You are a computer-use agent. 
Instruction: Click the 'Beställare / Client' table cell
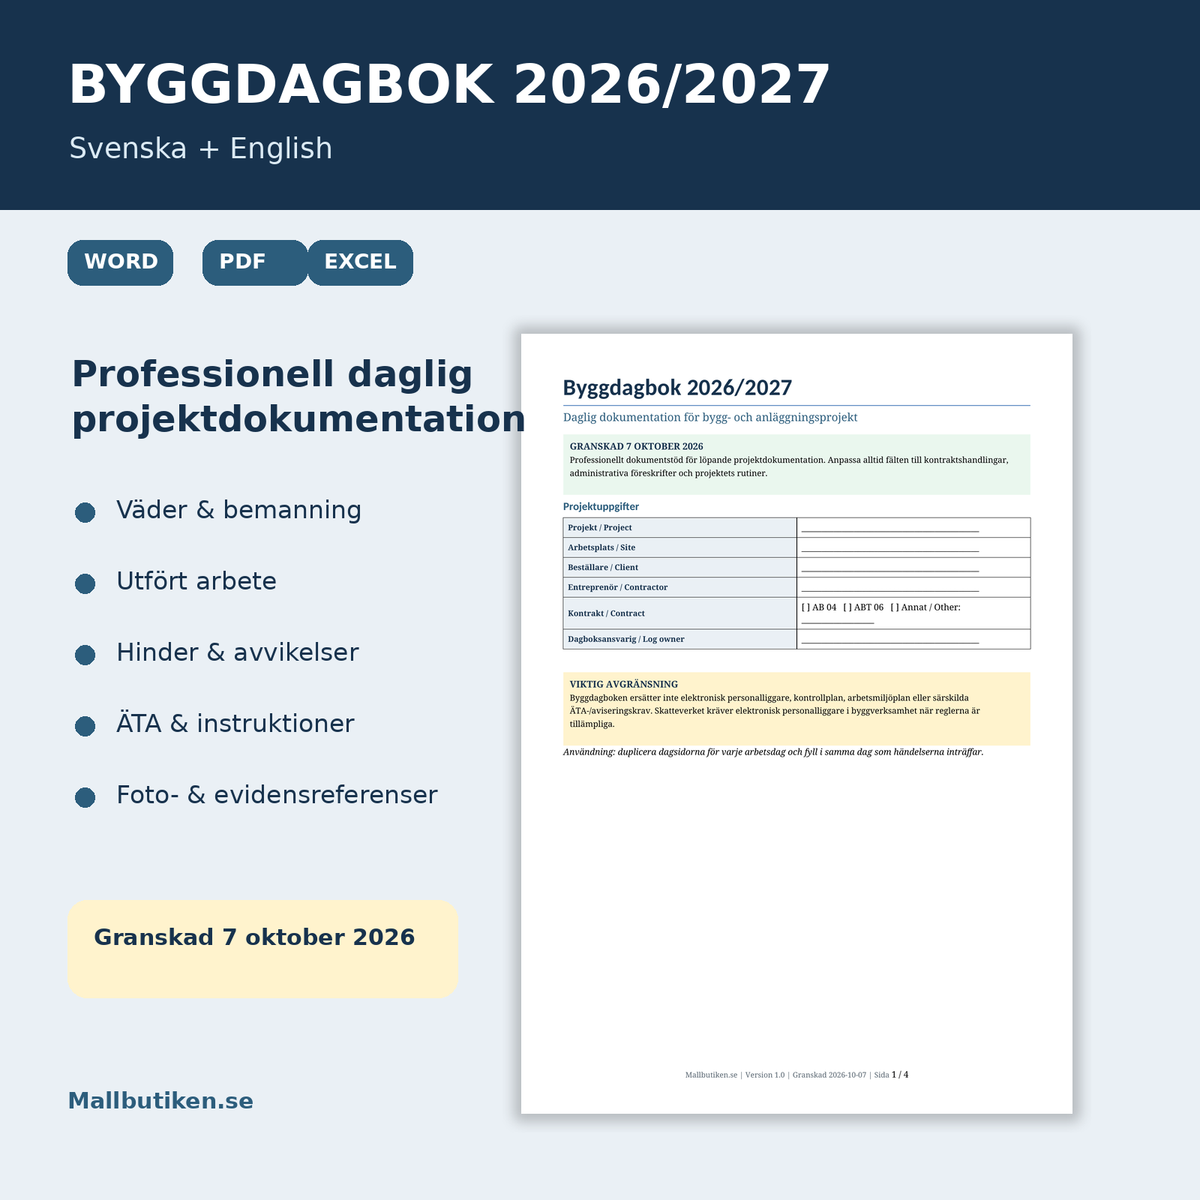(x=680, y=567)
